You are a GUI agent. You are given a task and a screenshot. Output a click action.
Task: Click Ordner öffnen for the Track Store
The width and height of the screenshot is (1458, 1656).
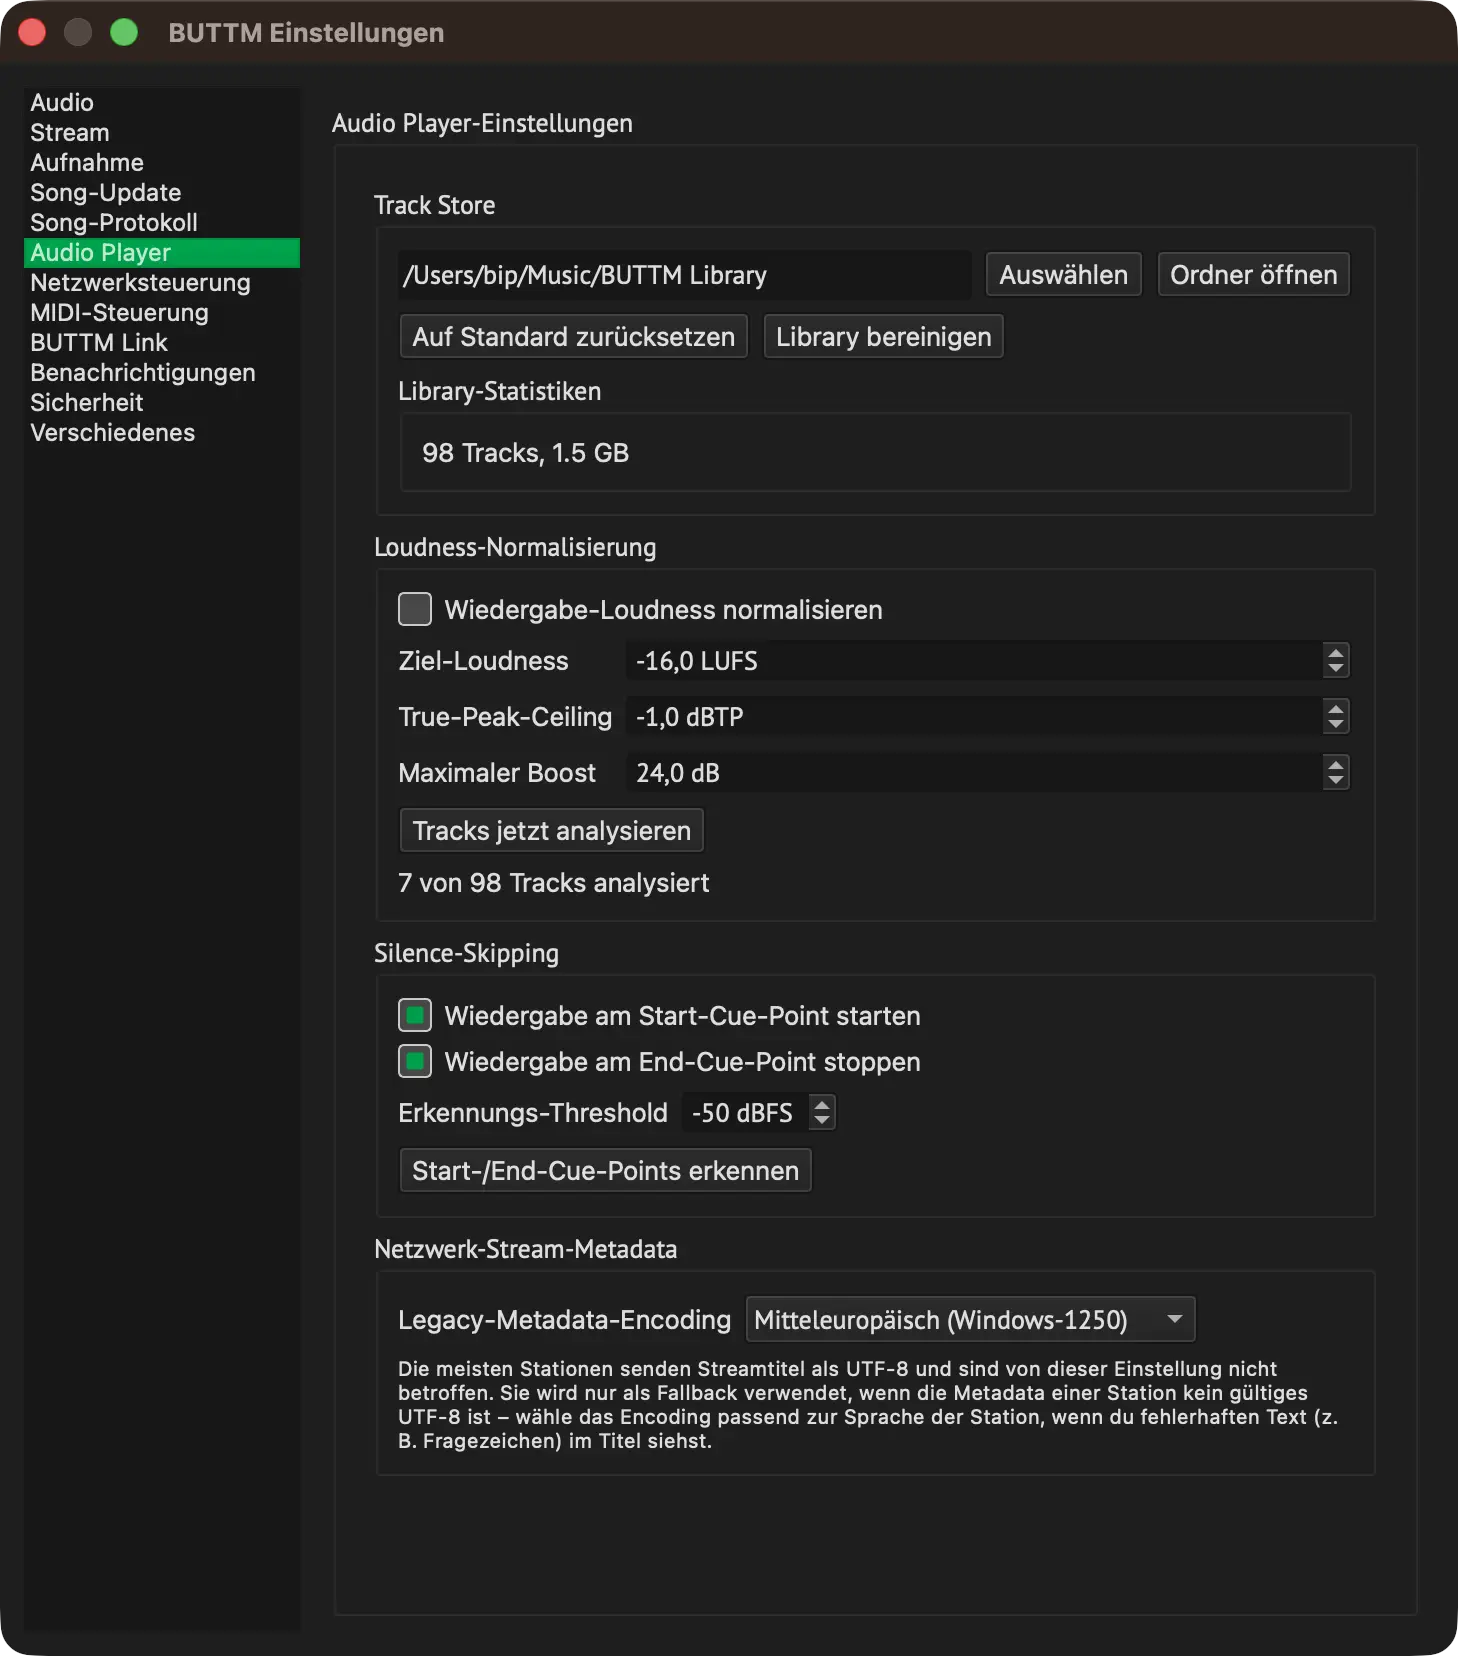(x=1253, y=275)
